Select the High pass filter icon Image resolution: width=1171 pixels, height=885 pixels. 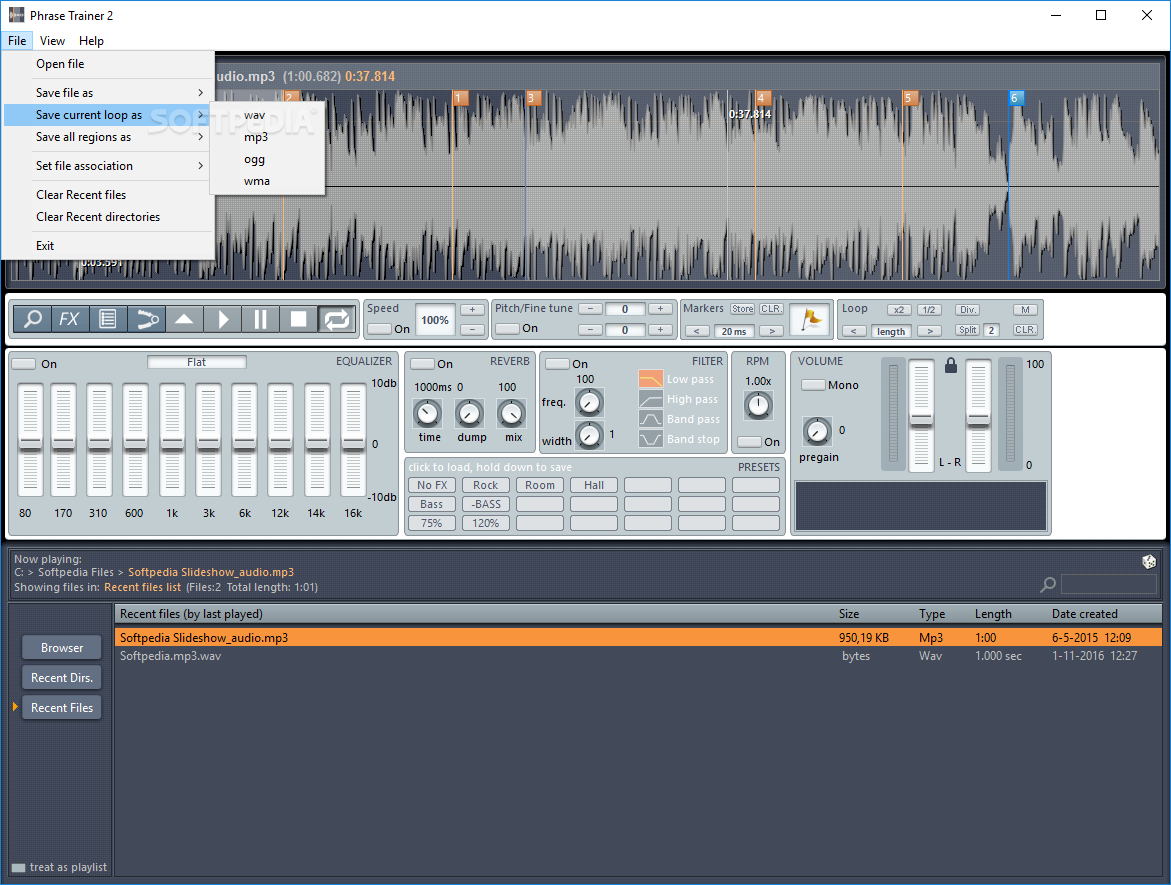[x=650, y=399]
